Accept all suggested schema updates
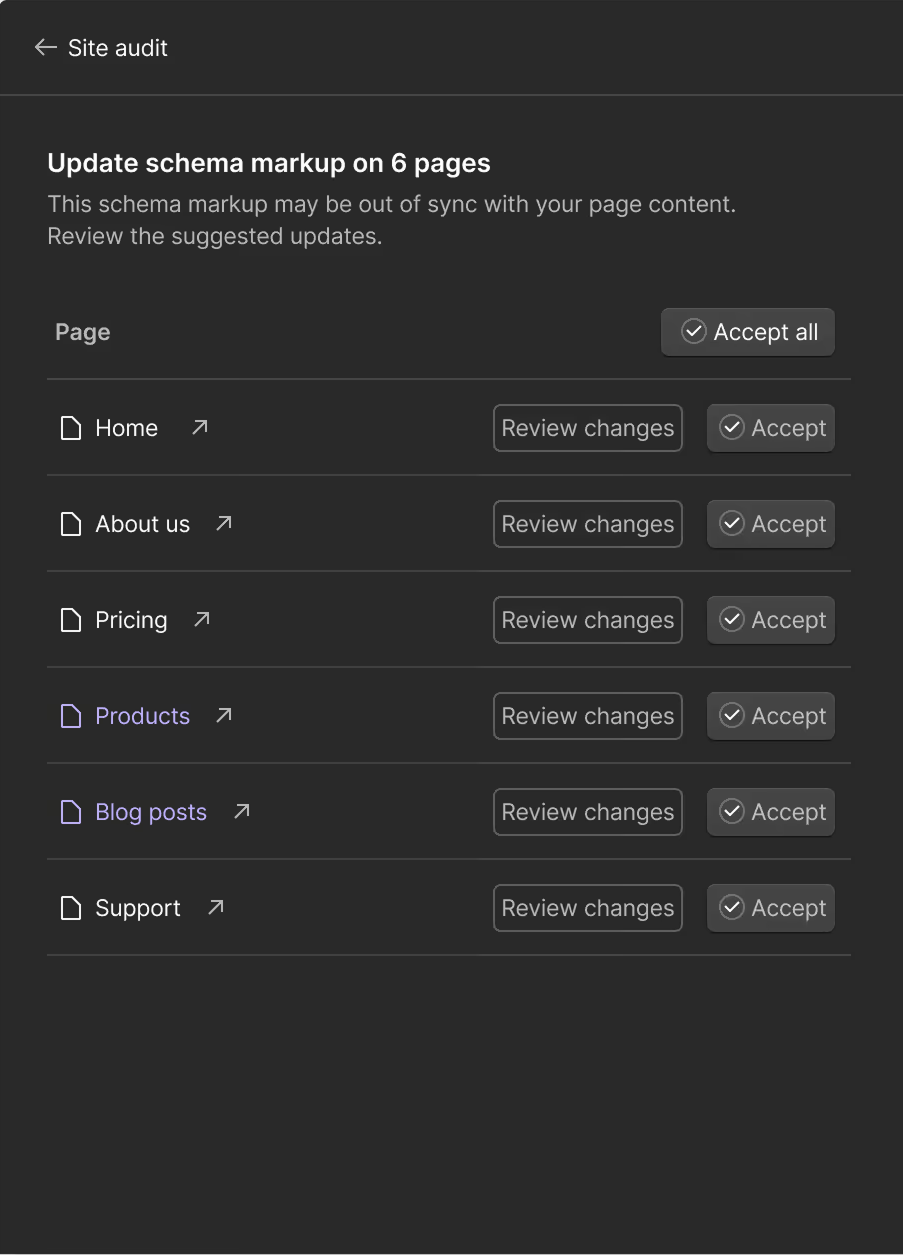903x1255 pixels. click(747, 331)
